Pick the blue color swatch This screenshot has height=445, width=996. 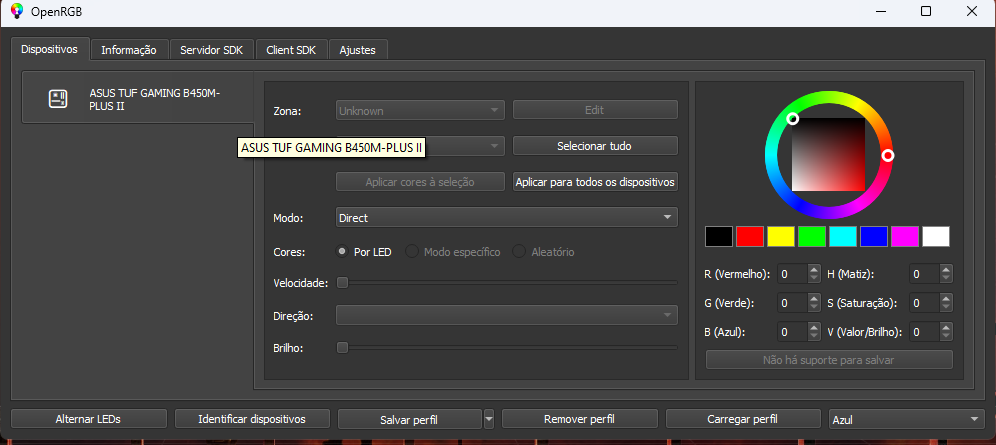[x=873, y=236]
